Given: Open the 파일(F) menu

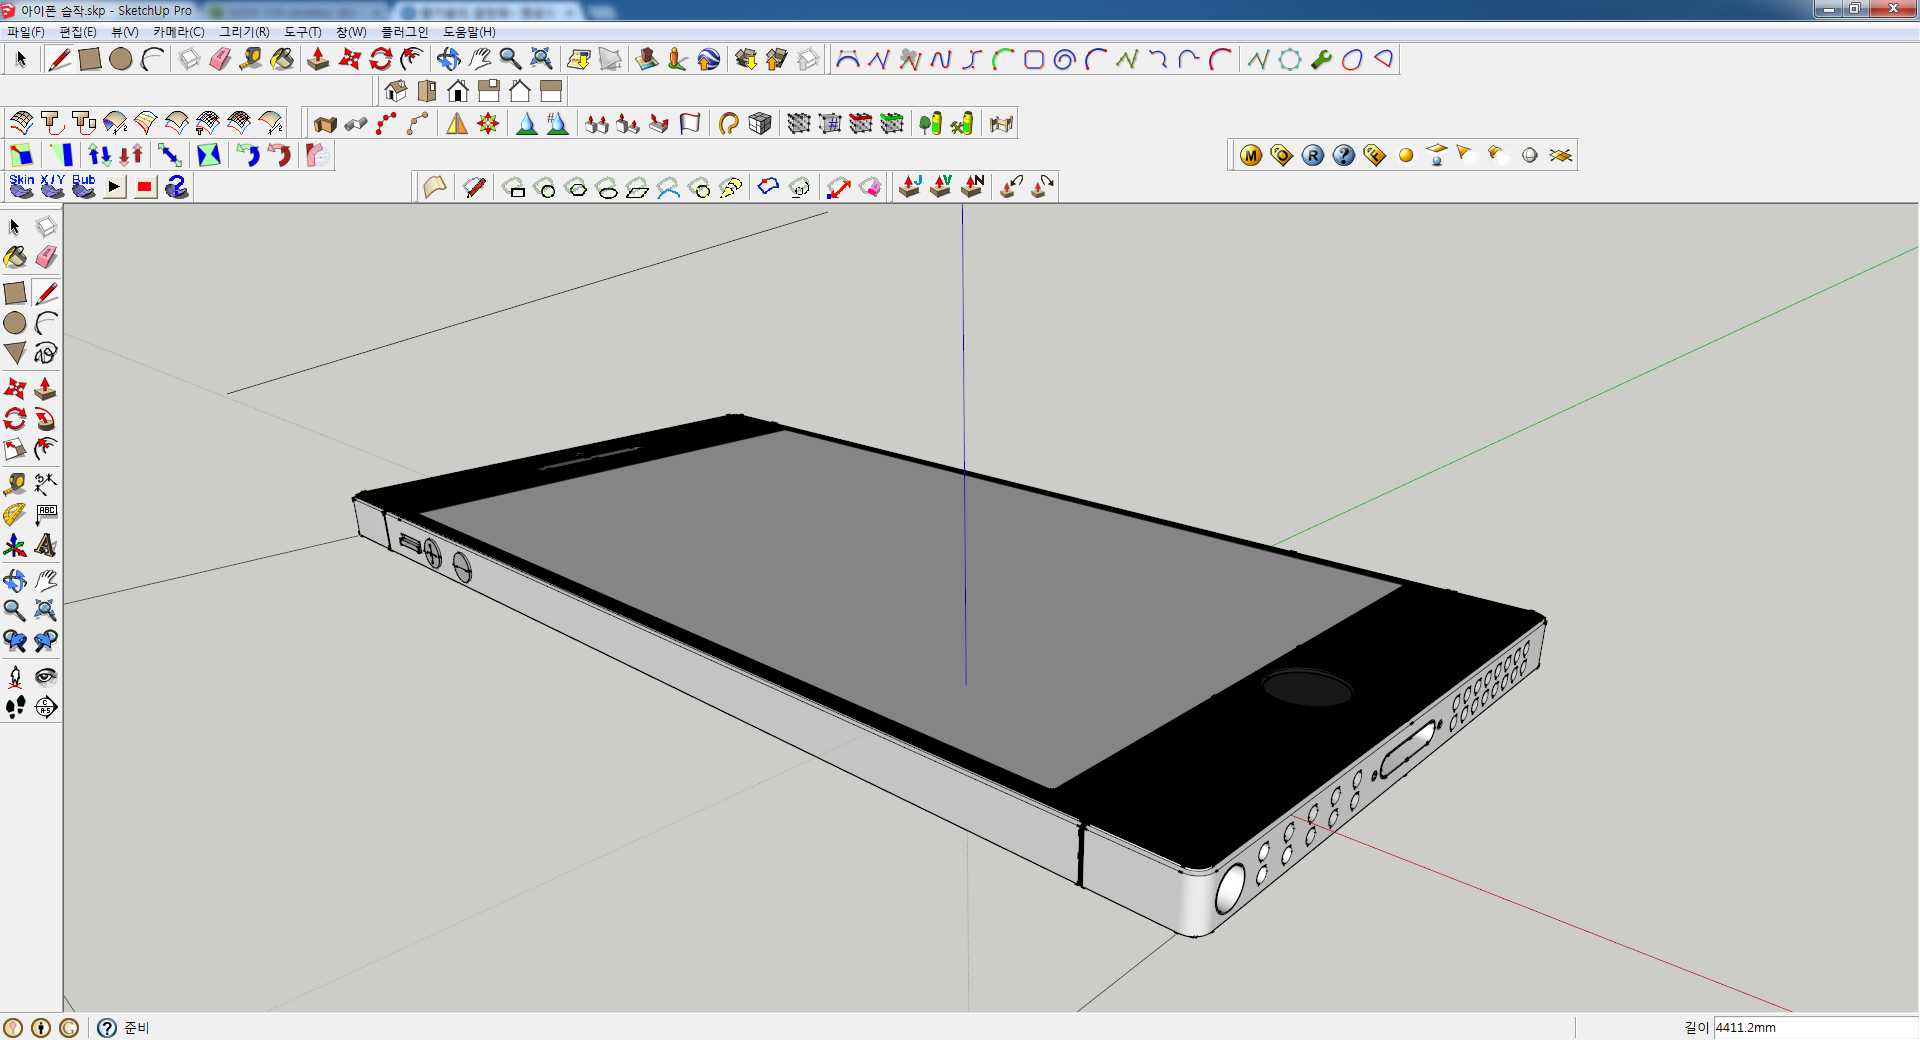Looking at the screenshot, I should (x=25, y=32).
